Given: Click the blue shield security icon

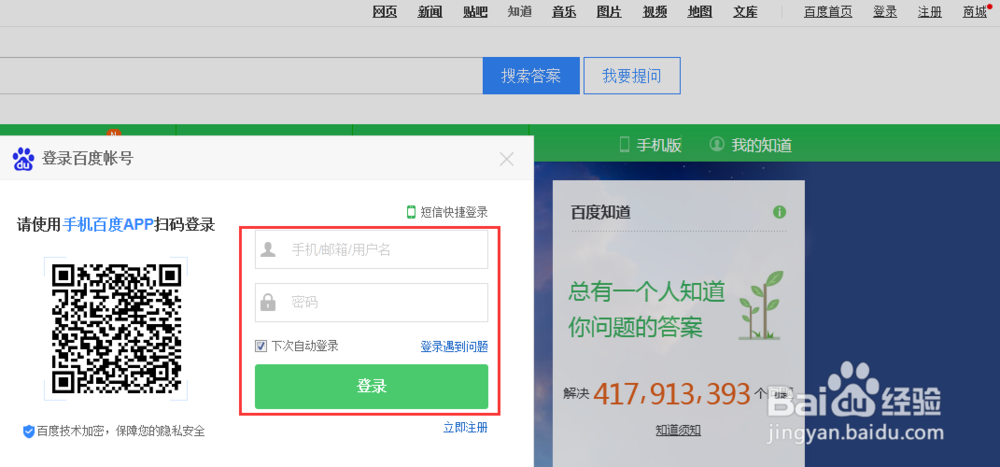Looking at the screenshot, I should coord(29,431).
